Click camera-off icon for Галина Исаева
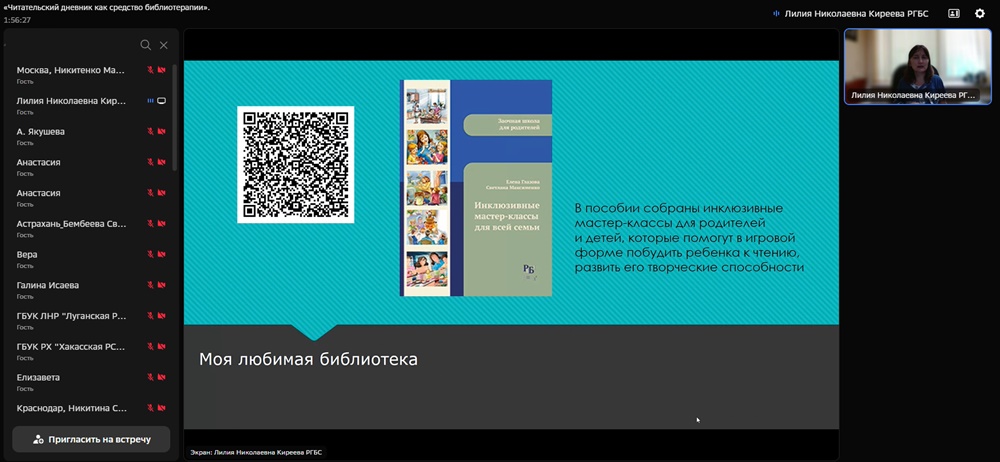 tap(161, 285)
